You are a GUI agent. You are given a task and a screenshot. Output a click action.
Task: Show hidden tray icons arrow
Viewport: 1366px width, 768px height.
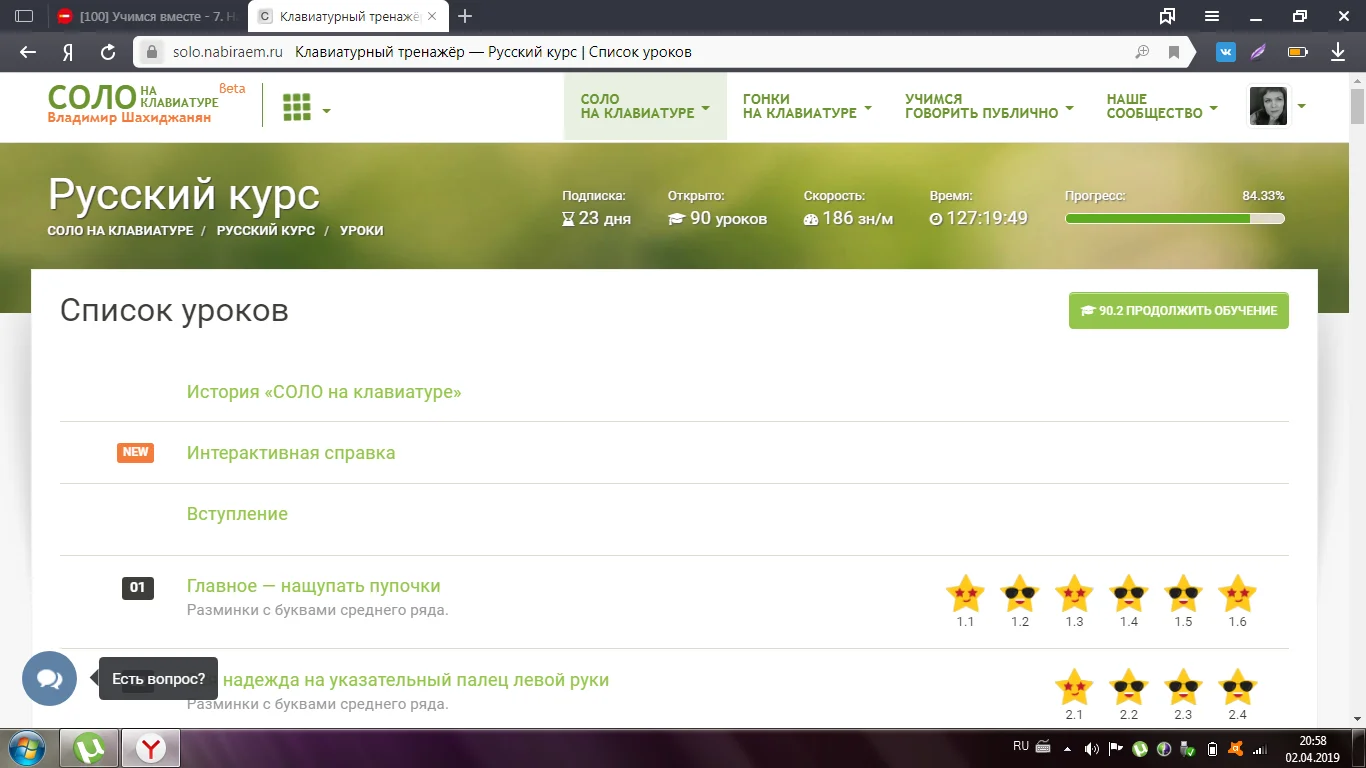point(1068,748)
